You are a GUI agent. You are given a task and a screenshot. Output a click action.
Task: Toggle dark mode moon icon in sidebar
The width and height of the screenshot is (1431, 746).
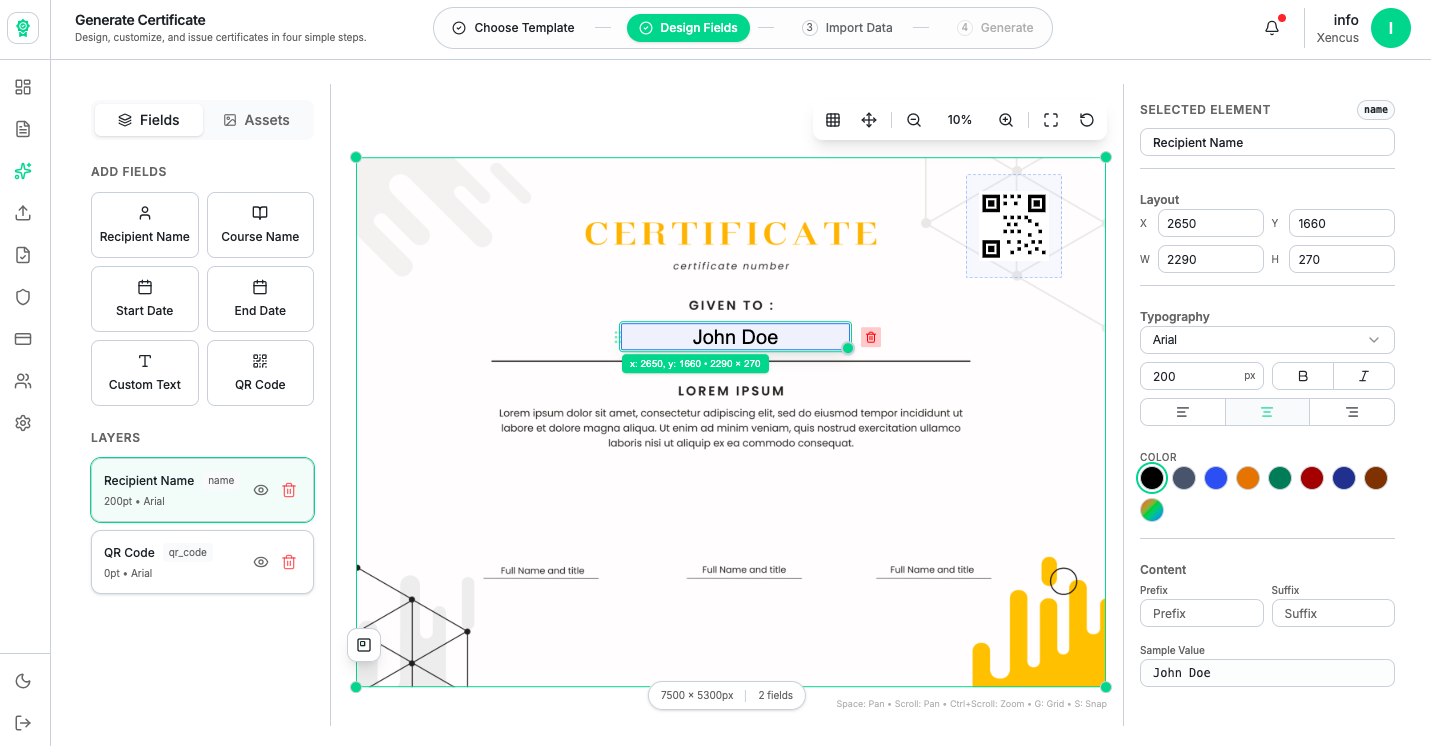23,681
